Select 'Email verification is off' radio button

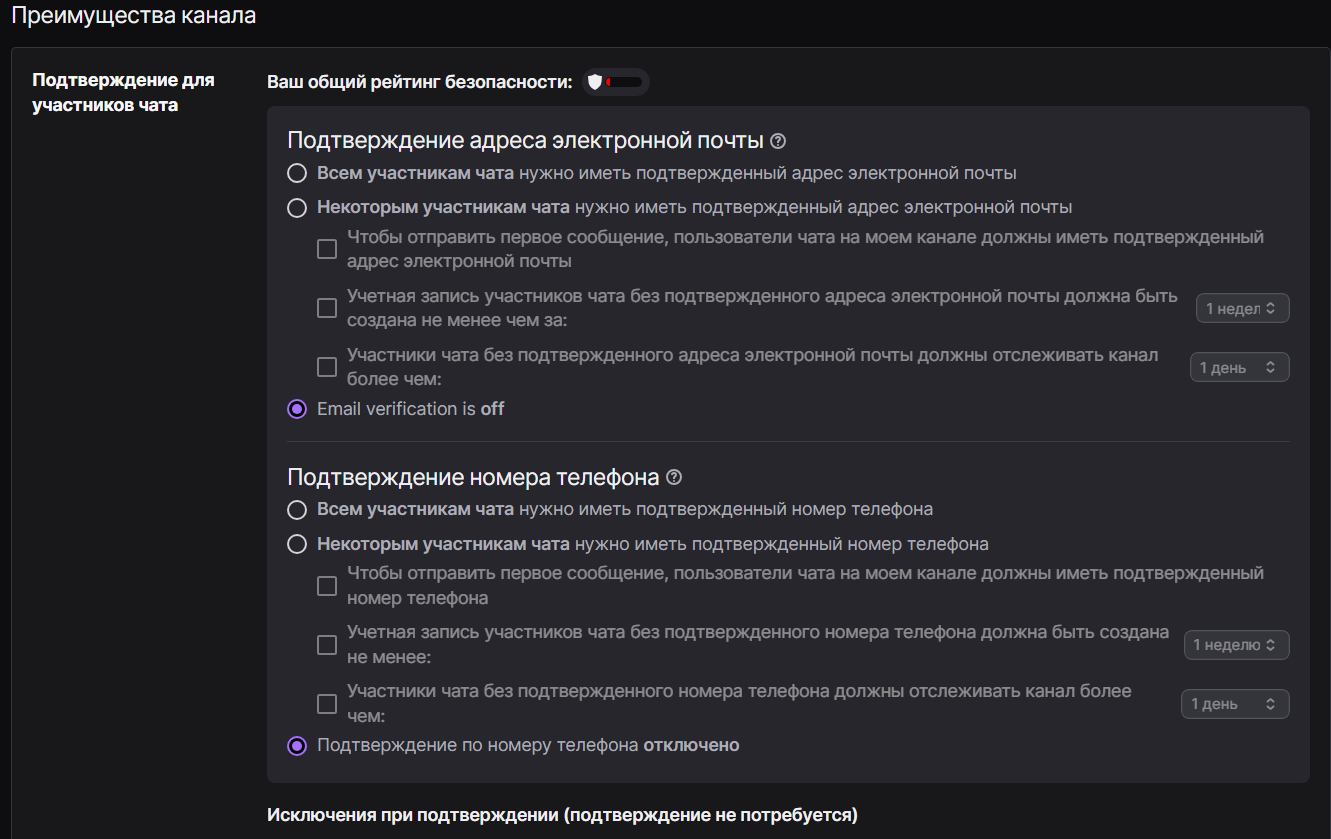pyautogui.click(x=297, y=409)
